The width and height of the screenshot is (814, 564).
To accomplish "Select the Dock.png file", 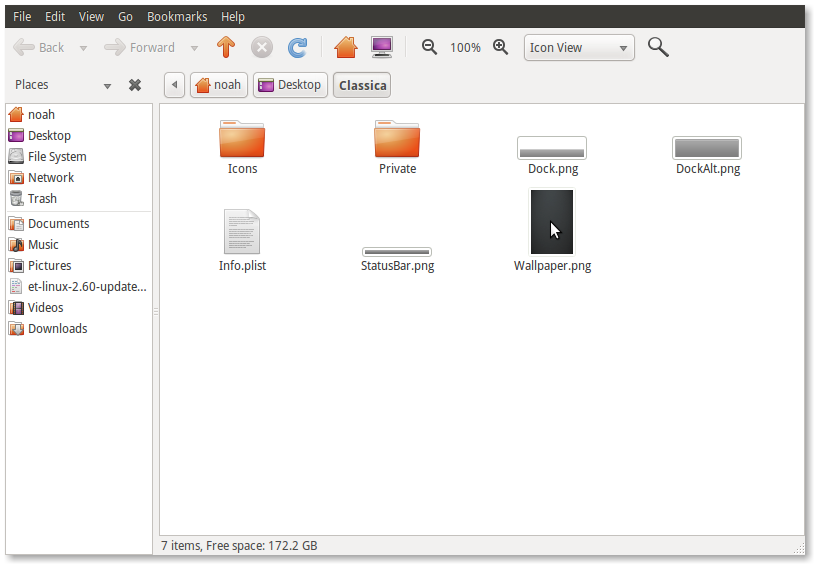I will click(x=552, y=155).
